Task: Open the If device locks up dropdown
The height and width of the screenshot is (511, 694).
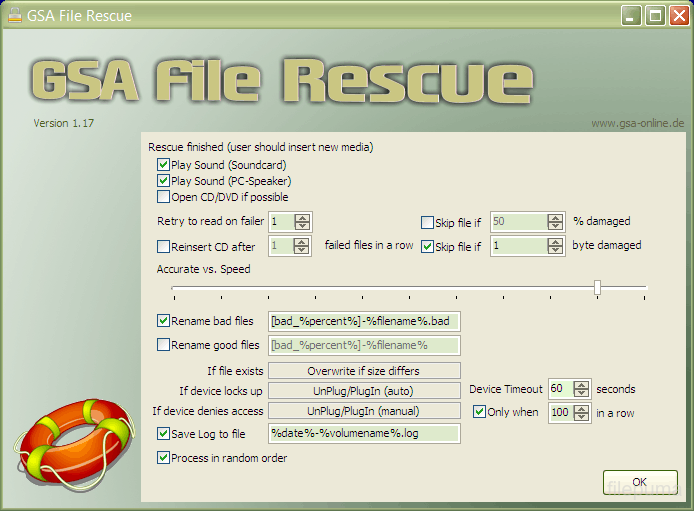Action: [362, 390]
